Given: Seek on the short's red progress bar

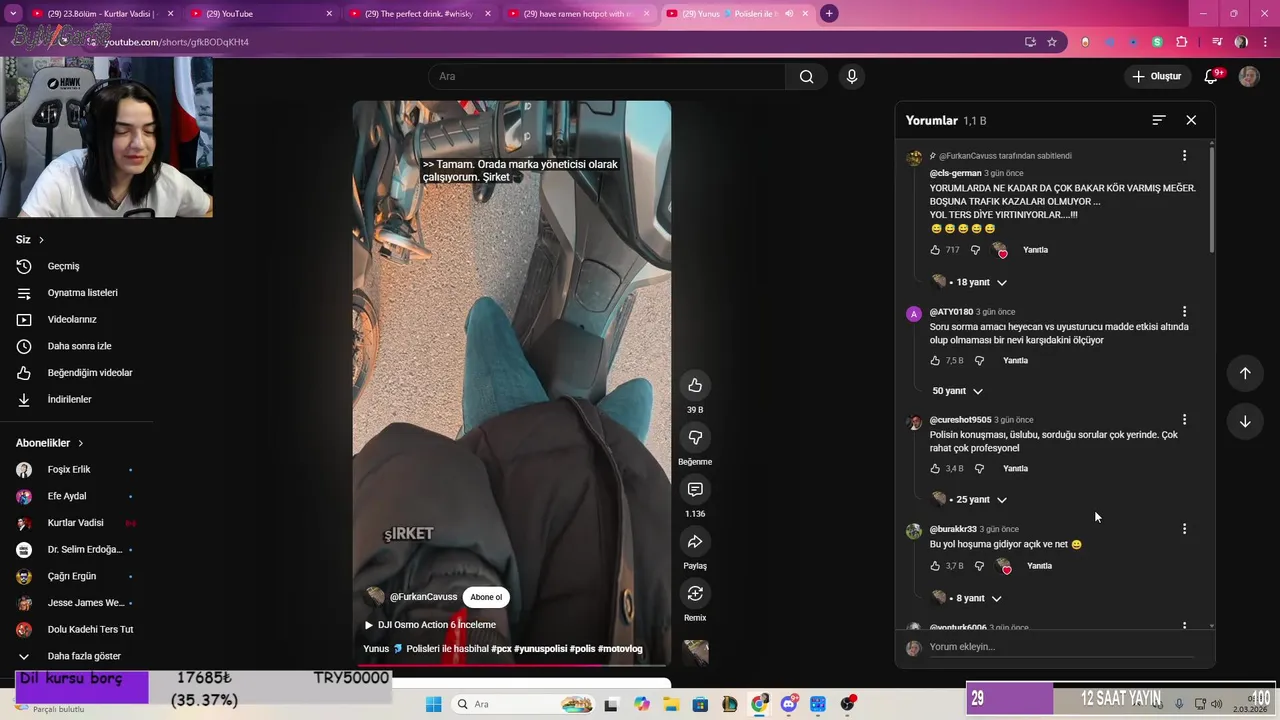Looking at the screenshot, I should tap(511, 664).
